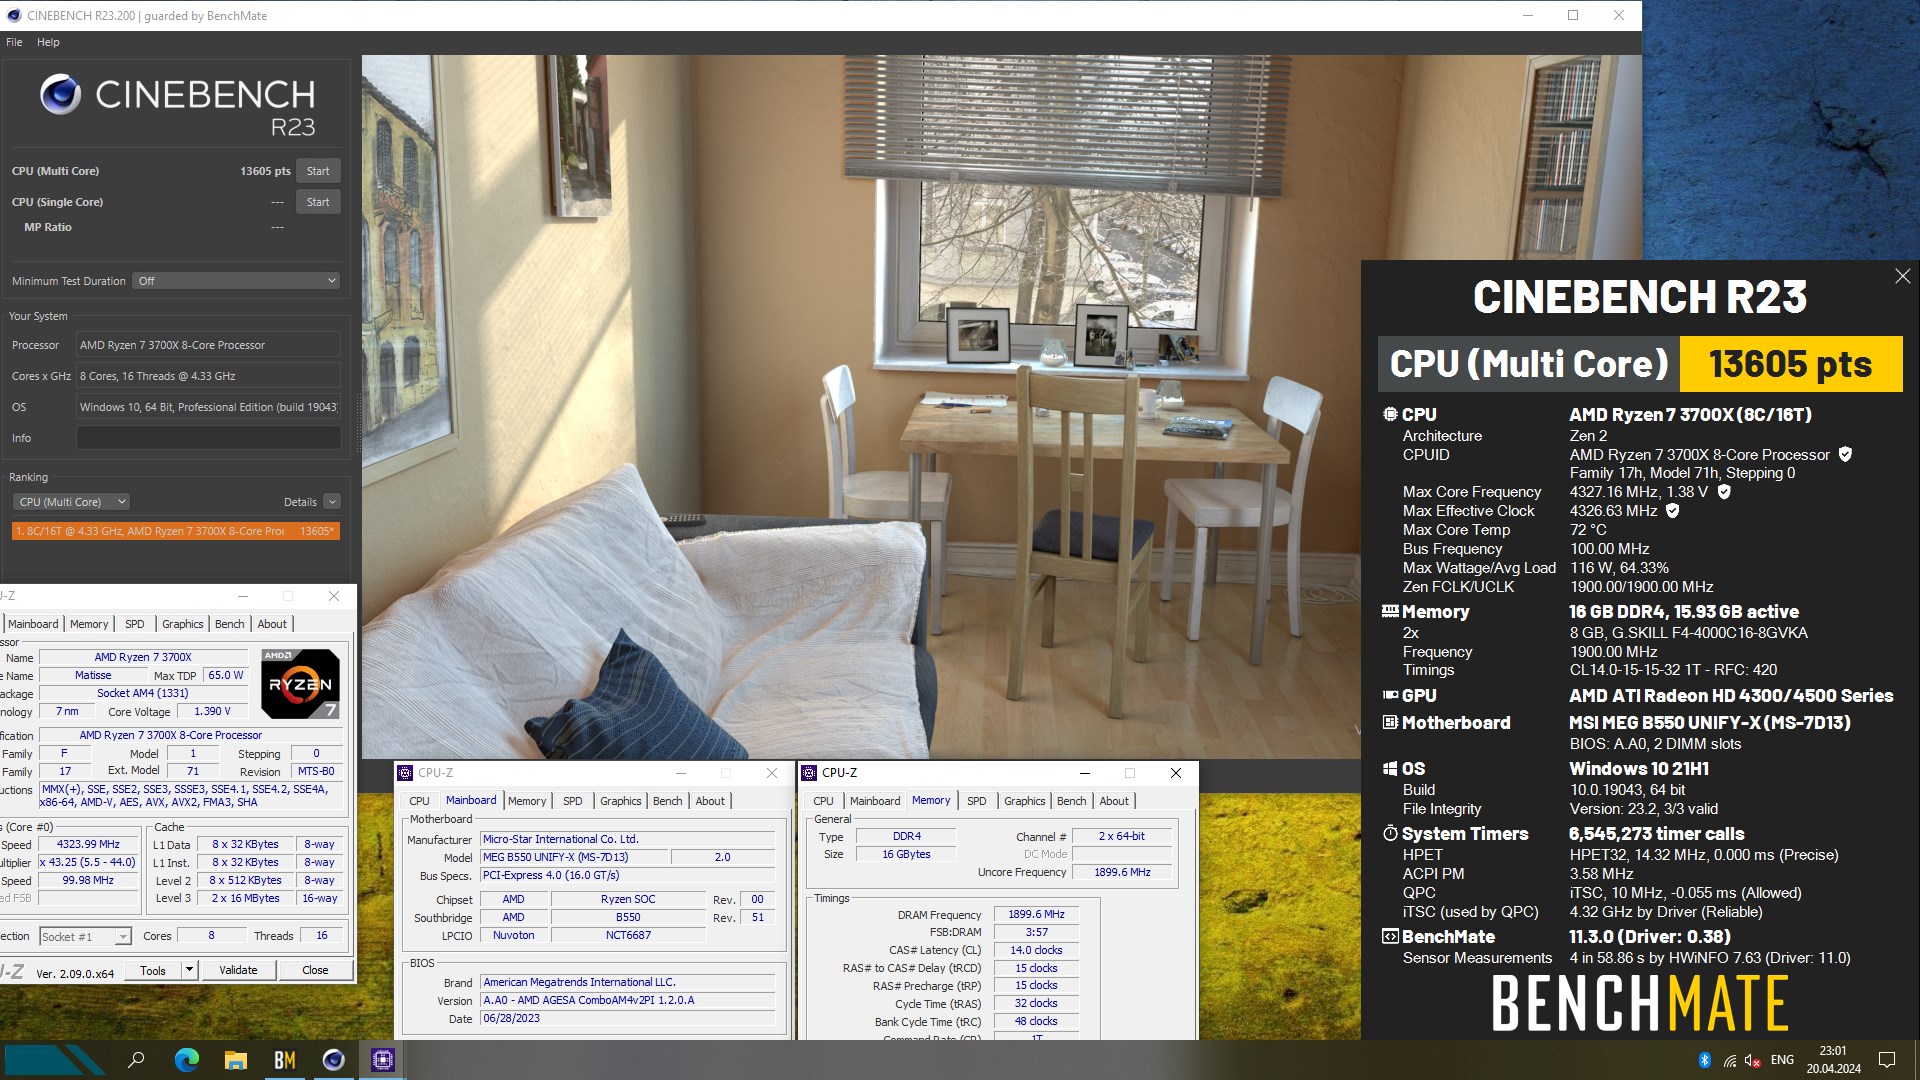Viewport: 1920px width, 1080px height.
Task: Click the CPUID verified shield icon
Action: click(1845, 454)
